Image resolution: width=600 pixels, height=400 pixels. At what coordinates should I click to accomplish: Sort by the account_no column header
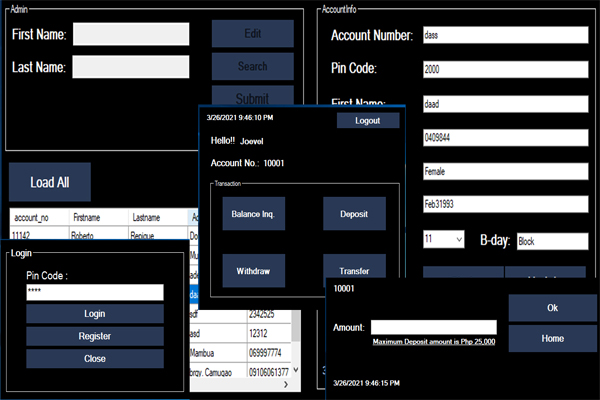click(38, 217)
